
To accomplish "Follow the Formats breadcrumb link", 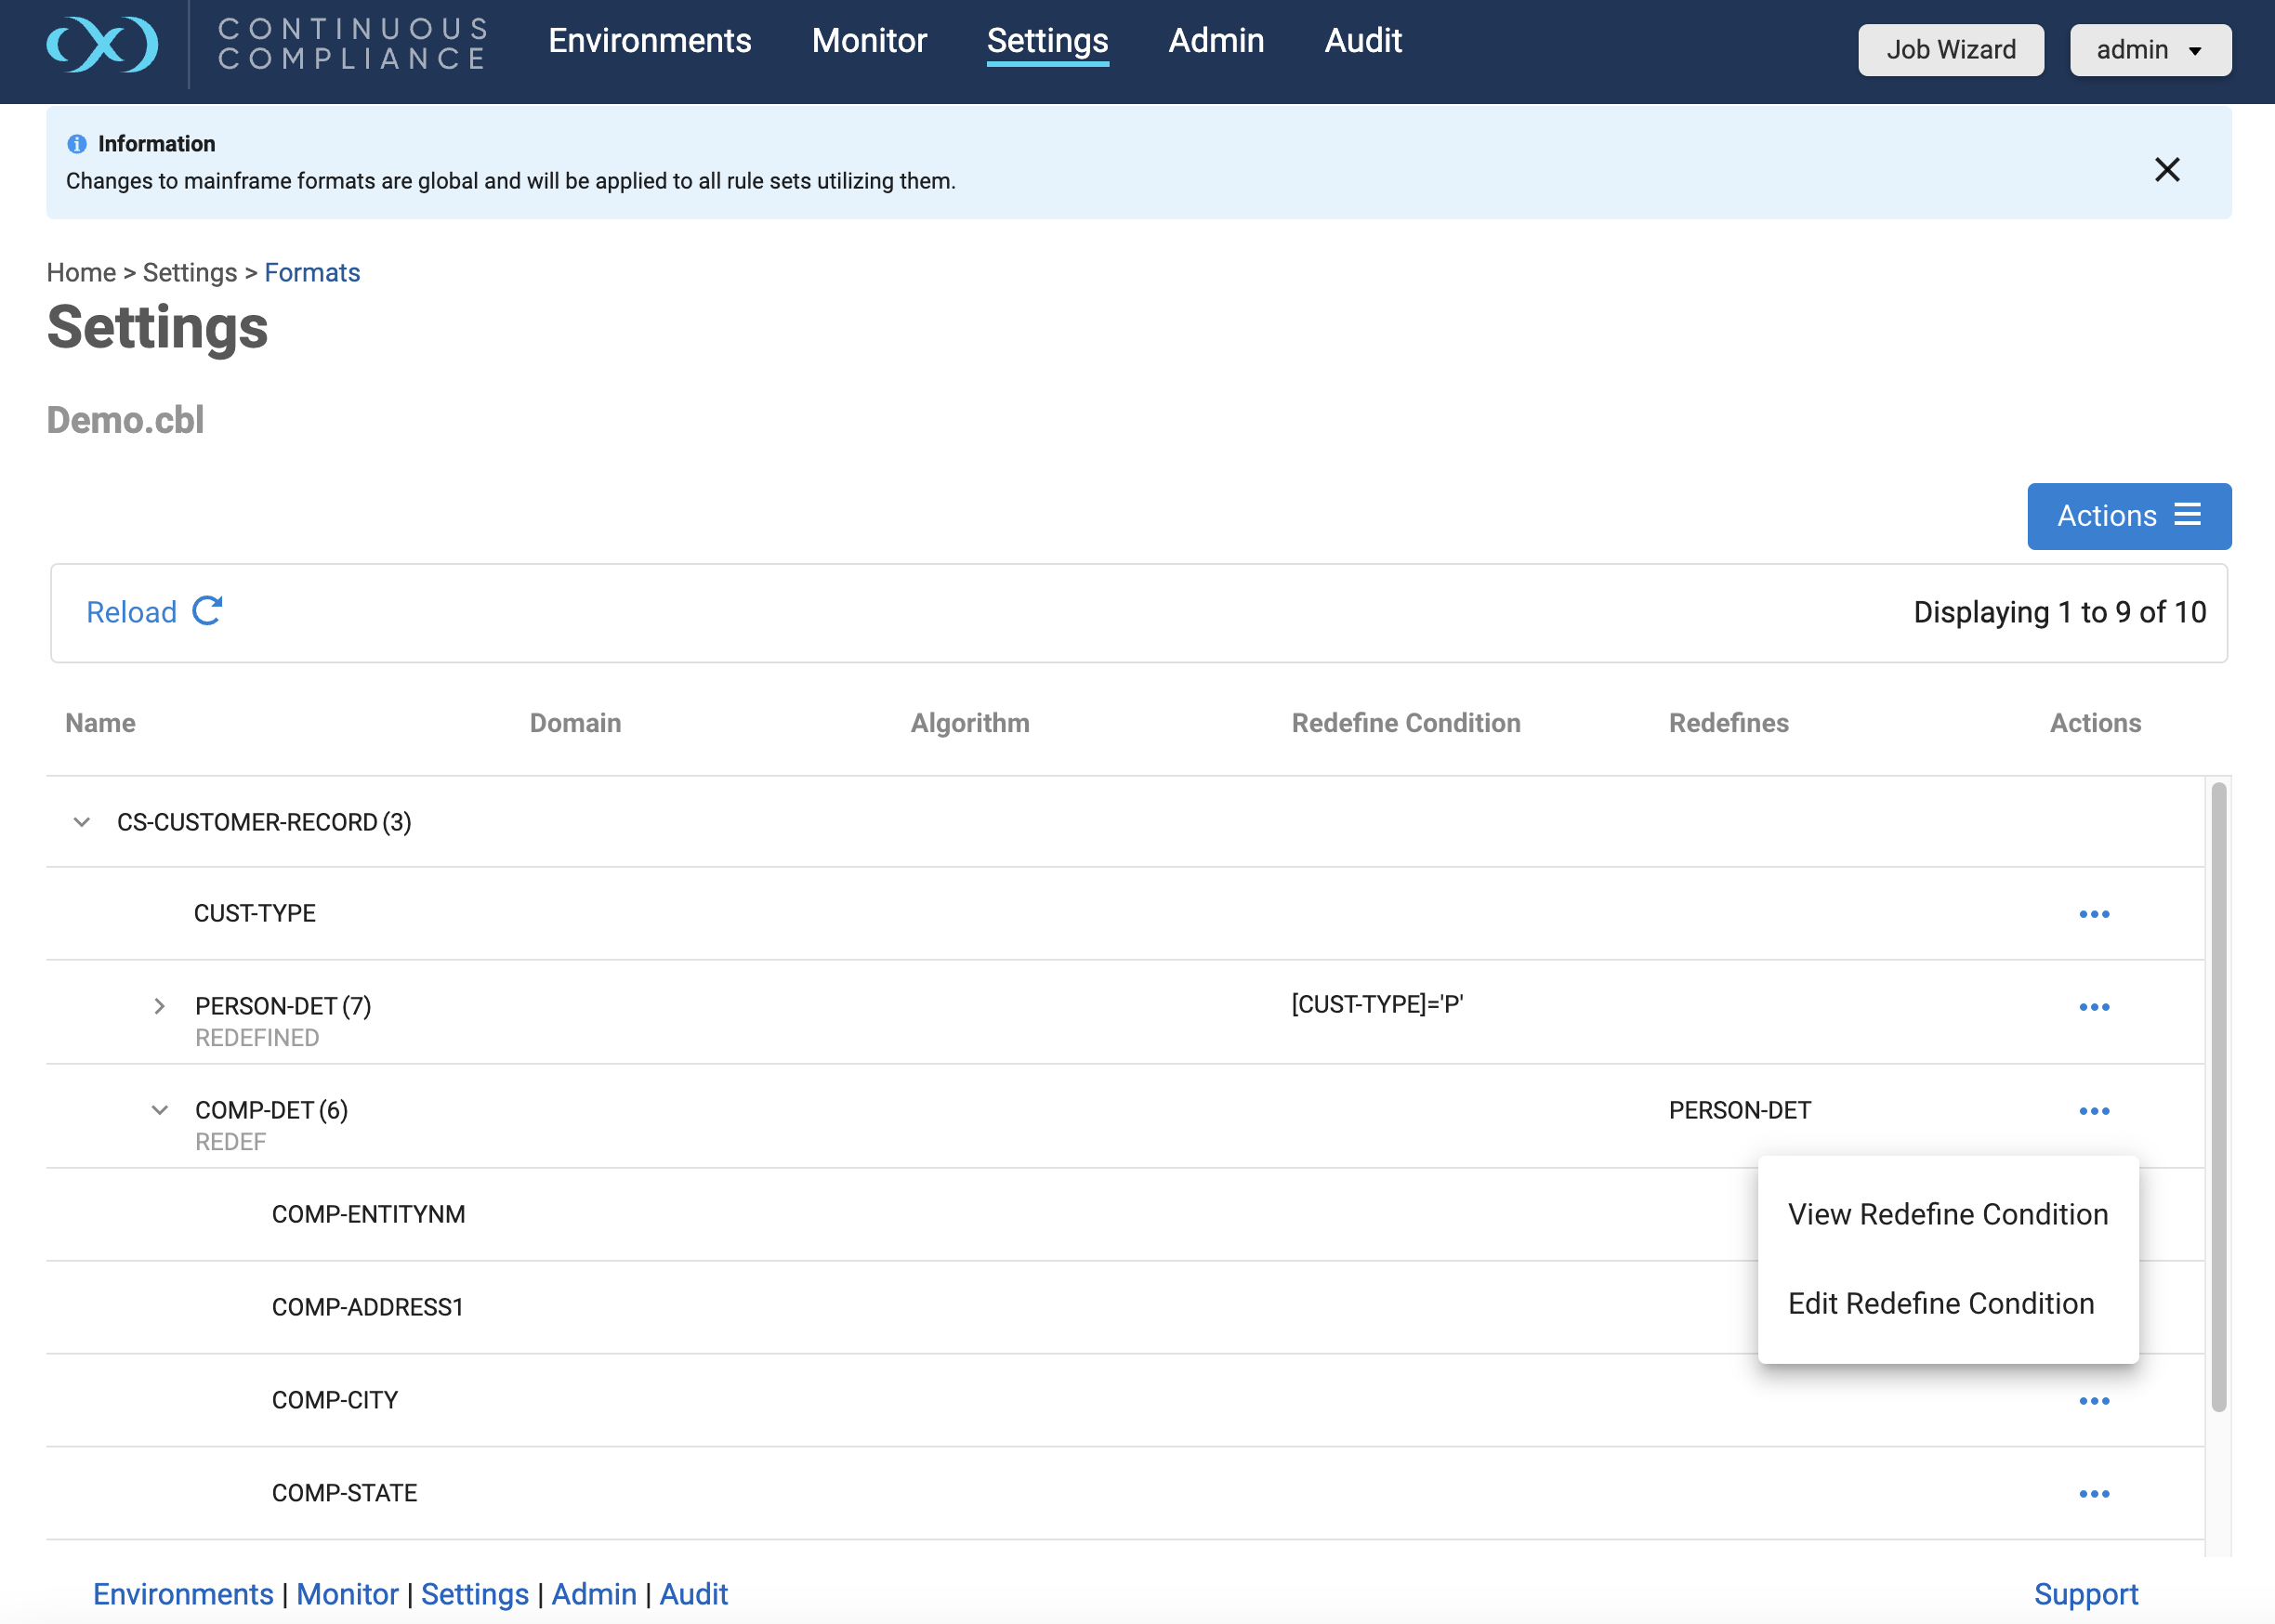I will 311,273.
